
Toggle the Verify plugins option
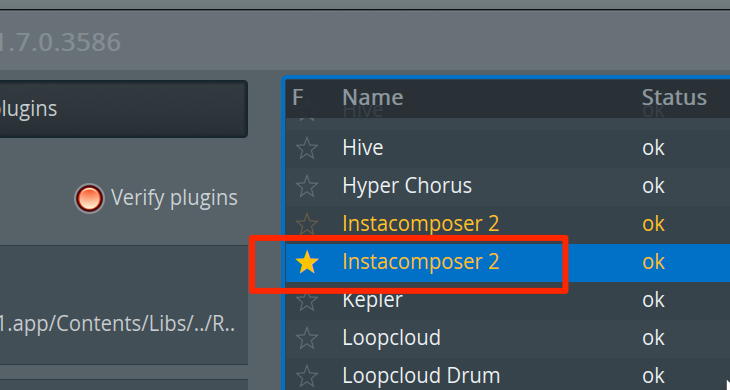(x=89, y=198)
